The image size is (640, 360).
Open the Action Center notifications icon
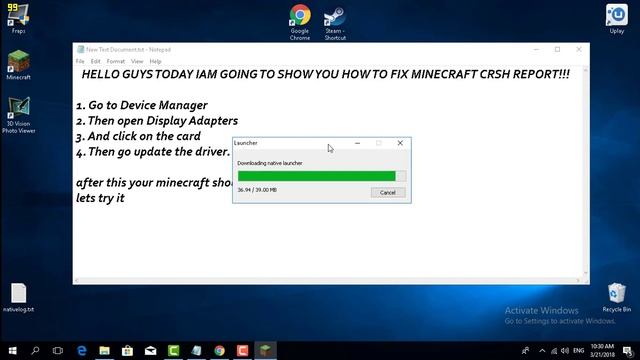pos(628,351)
